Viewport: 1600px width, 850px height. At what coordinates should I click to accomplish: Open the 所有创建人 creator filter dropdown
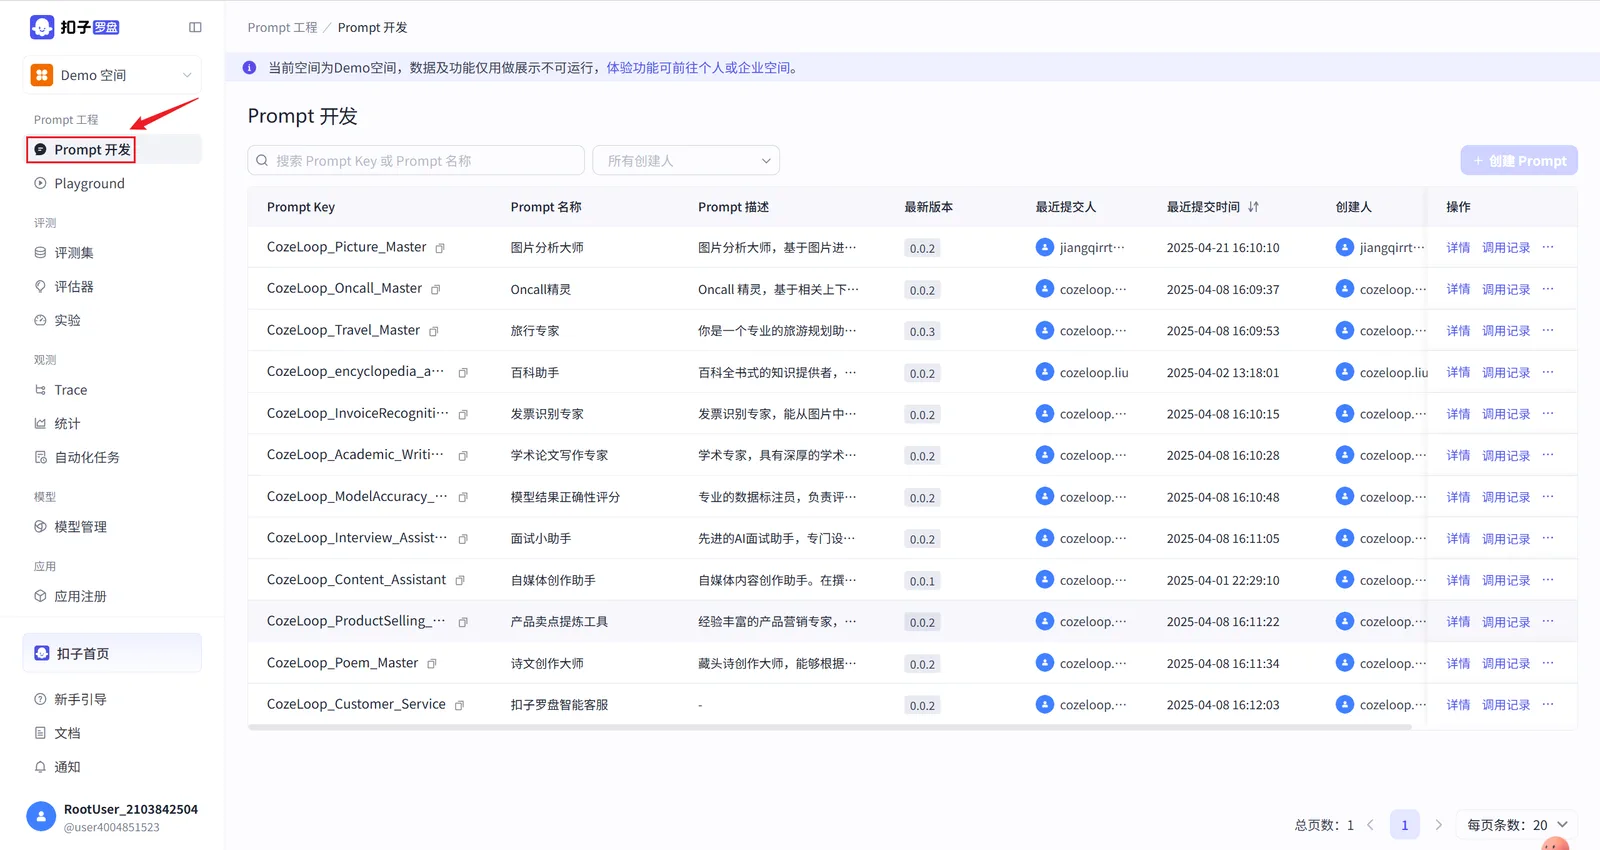pos(686,160)
